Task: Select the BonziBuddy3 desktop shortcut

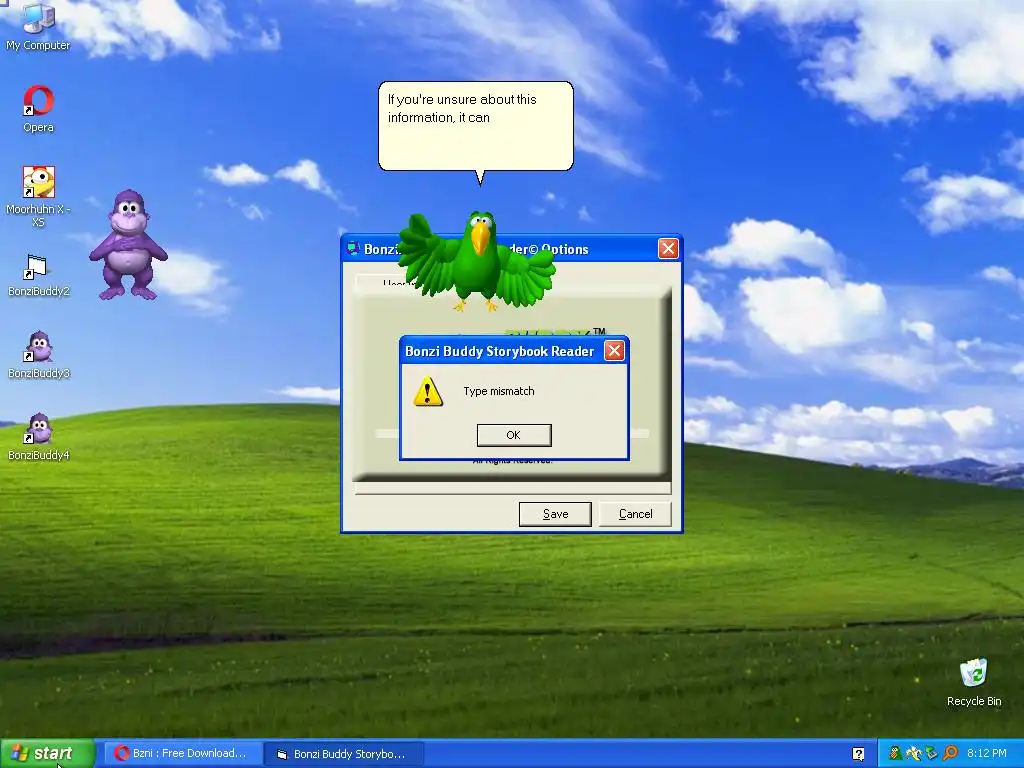Action: pos(39,355)
